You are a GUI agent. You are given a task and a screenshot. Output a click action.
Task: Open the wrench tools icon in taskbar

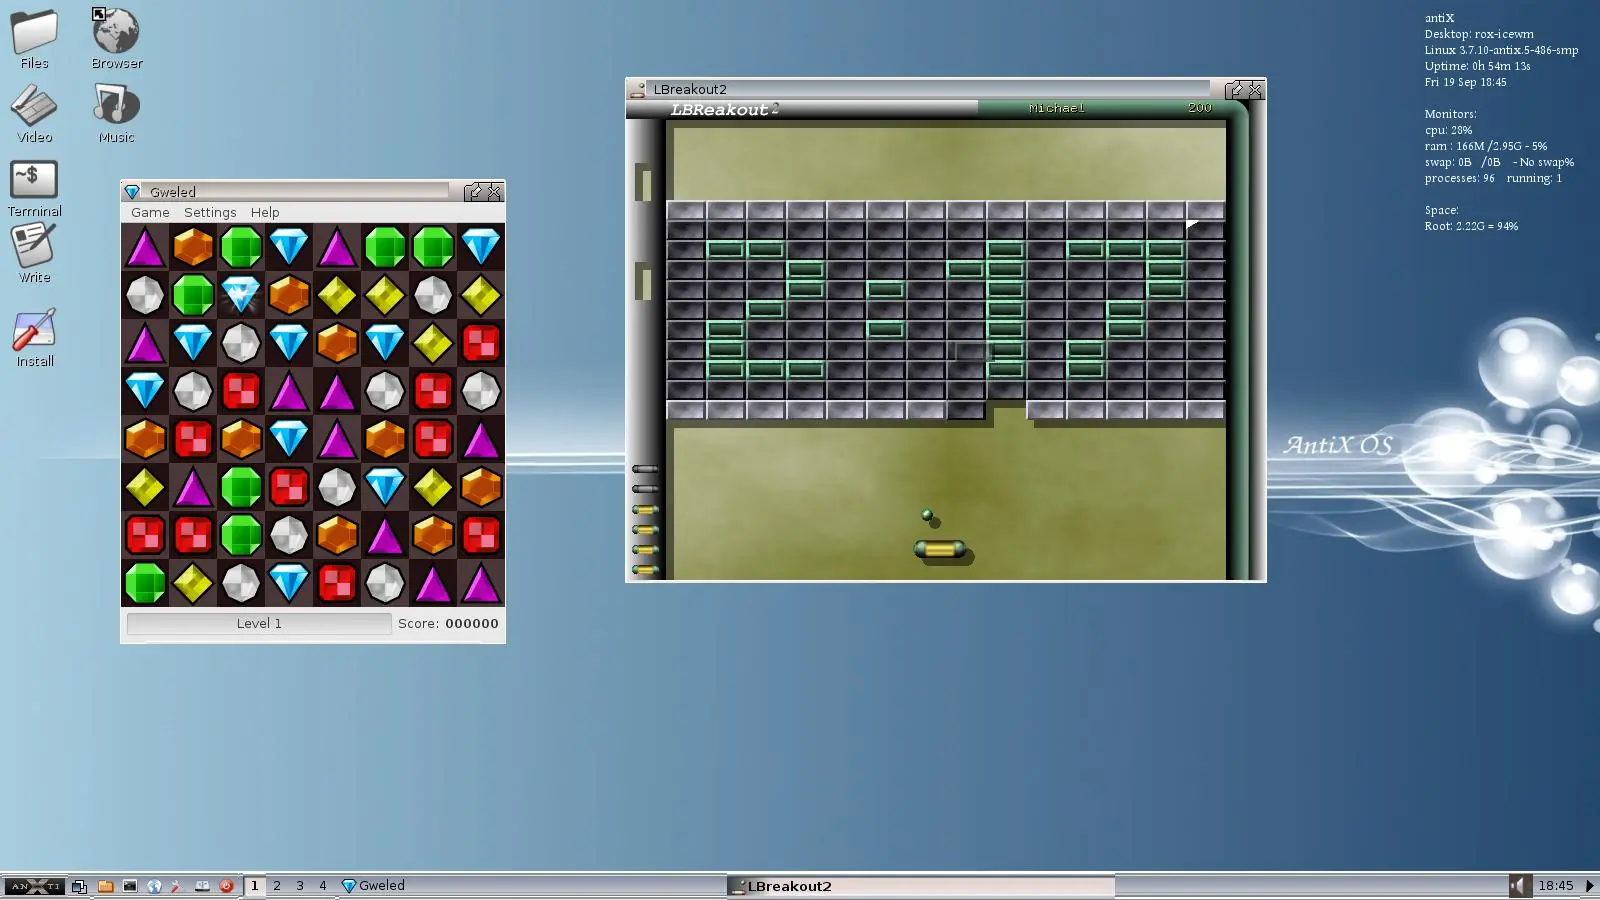tap(177, 886)
